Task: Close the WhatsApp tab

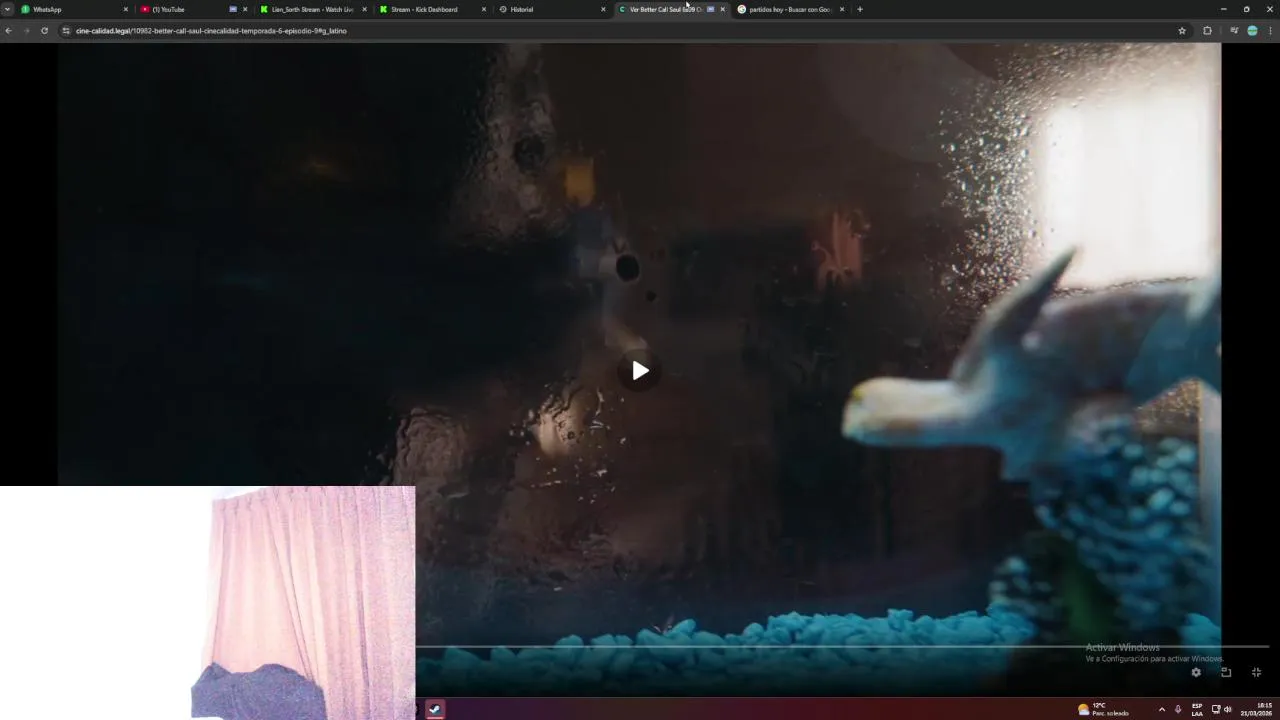Action: [x=125, y=9]
